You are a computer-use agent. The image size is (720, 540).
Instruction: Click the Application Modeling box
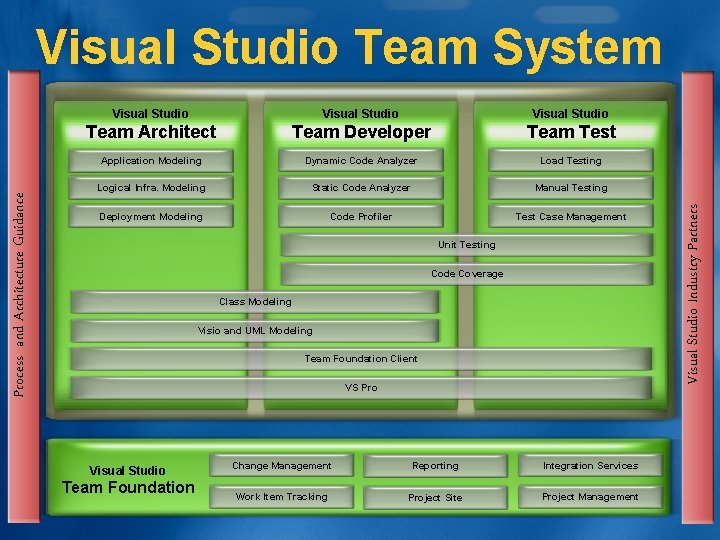(x=151, y=161)
